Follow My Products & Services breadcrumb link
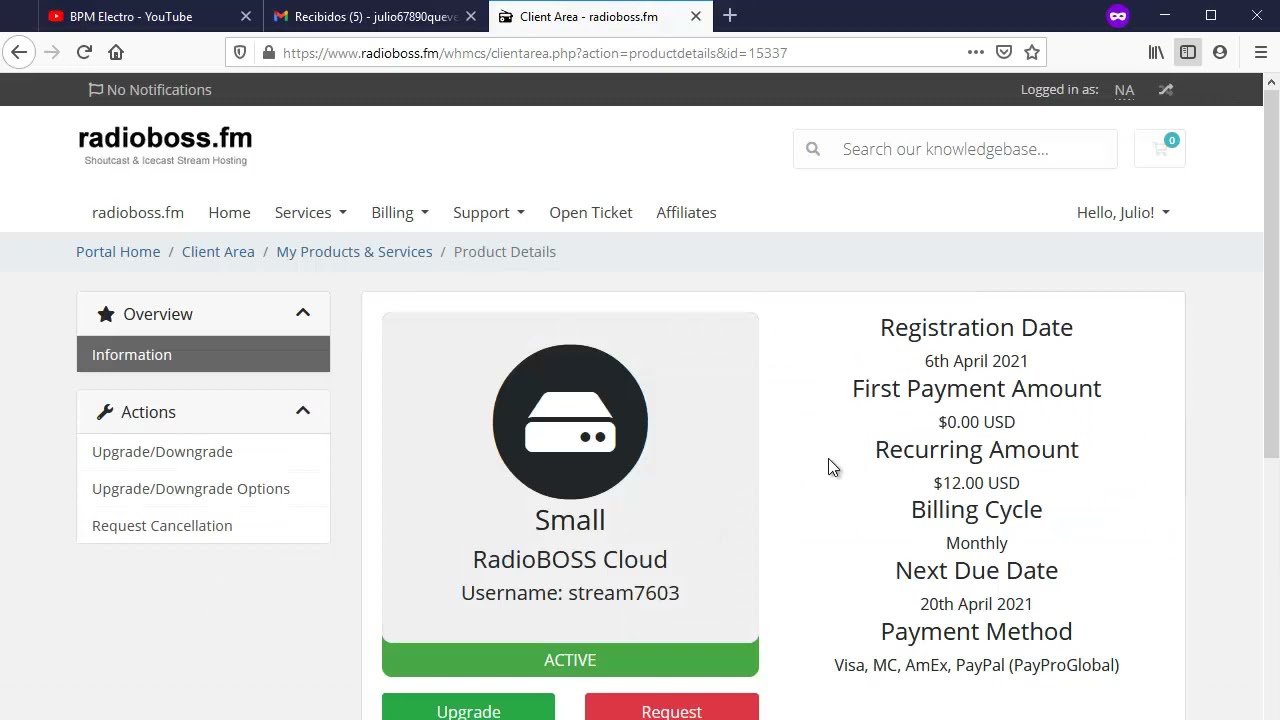 [354, 252]
